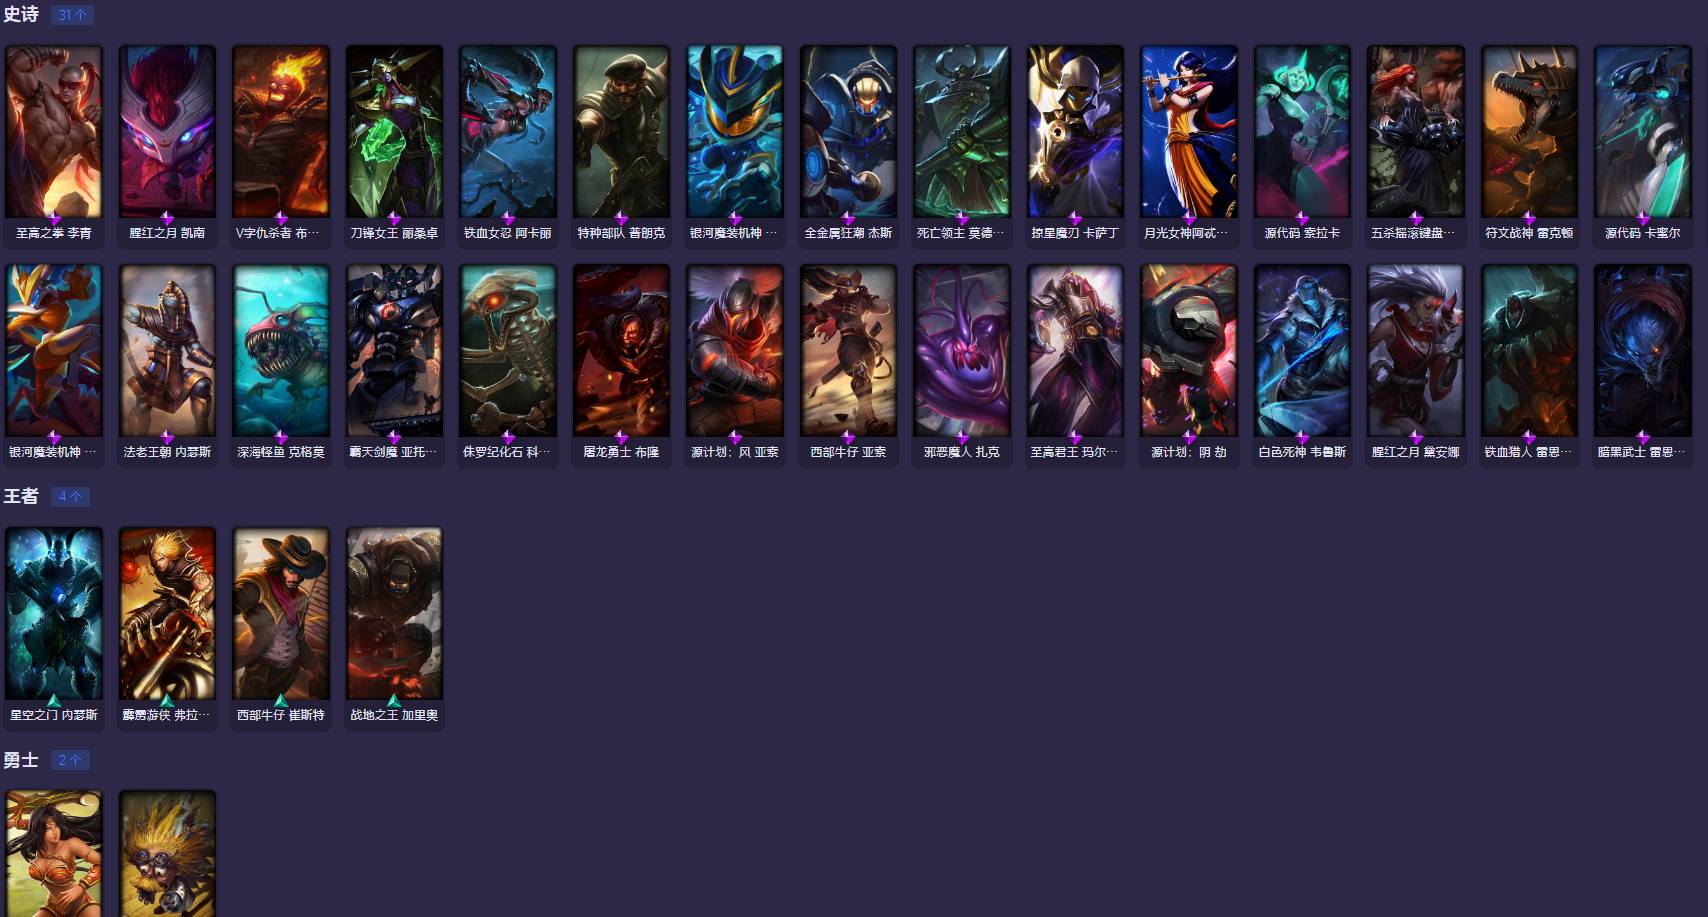Click the 4个 count badge beside 王者
This screenshot has width=1708, height=917.
[x=70, y=496]
